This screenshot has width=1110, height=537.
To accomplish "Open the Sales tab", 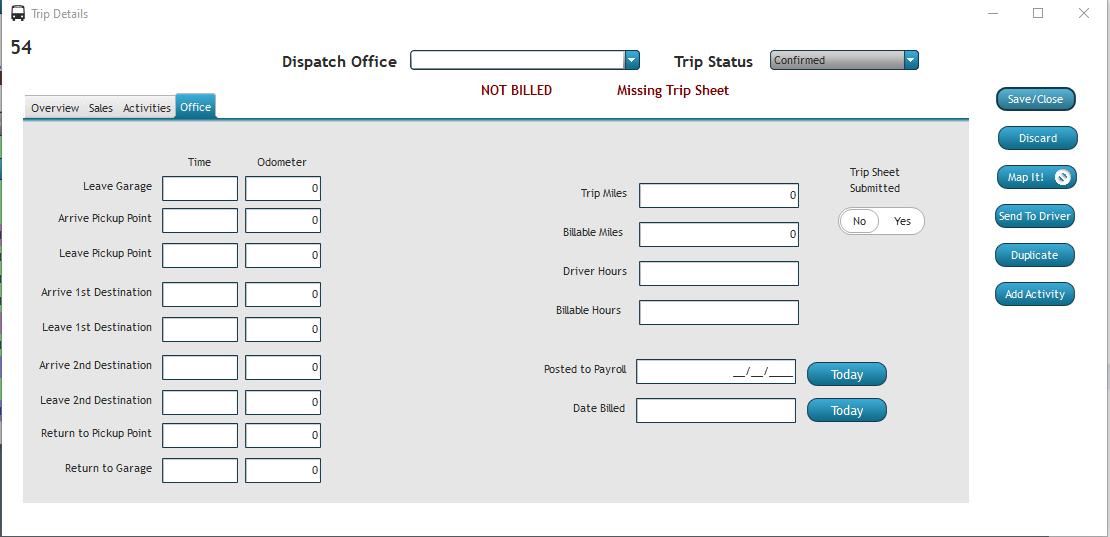I will [101, 108].
